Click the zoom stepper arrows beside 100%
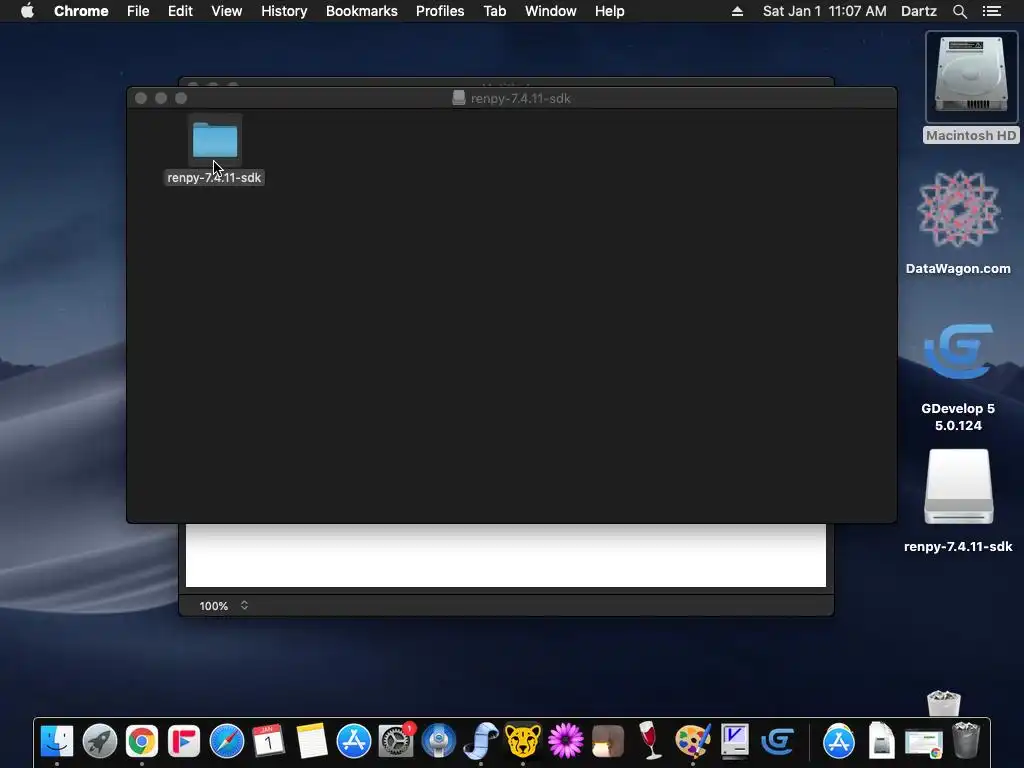The height and width of the screenshot is (768, 1024). pyautogui.click(x=244, y=605)
